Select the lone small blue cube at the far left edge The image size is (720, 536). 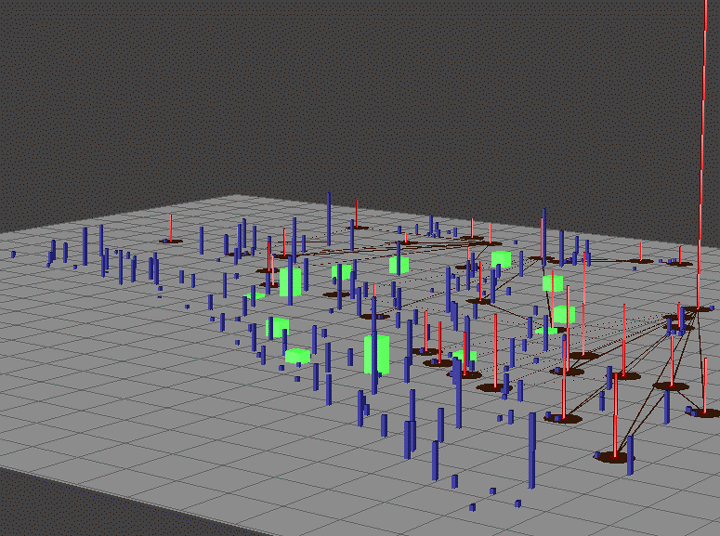(x=13, y=254)
